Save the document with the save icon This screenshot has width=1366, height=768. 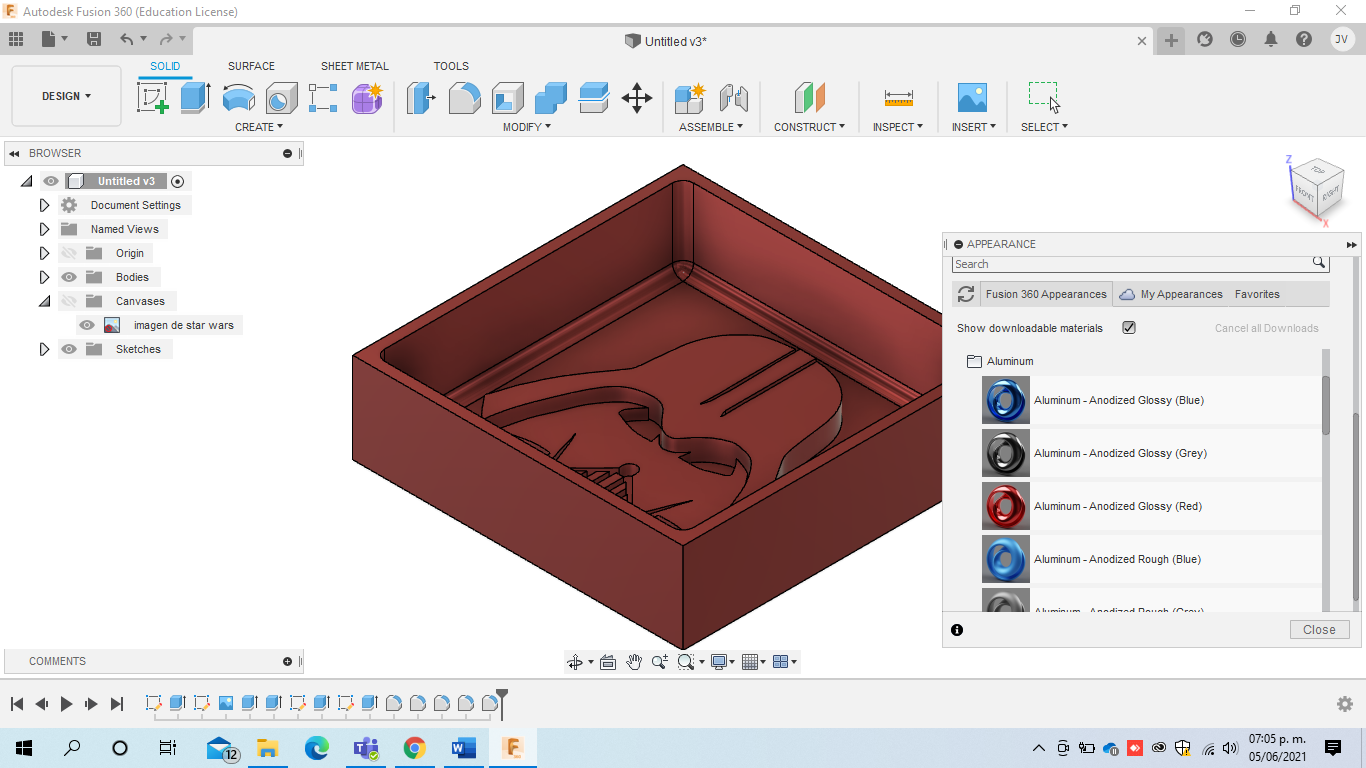[x=94, y=39]
